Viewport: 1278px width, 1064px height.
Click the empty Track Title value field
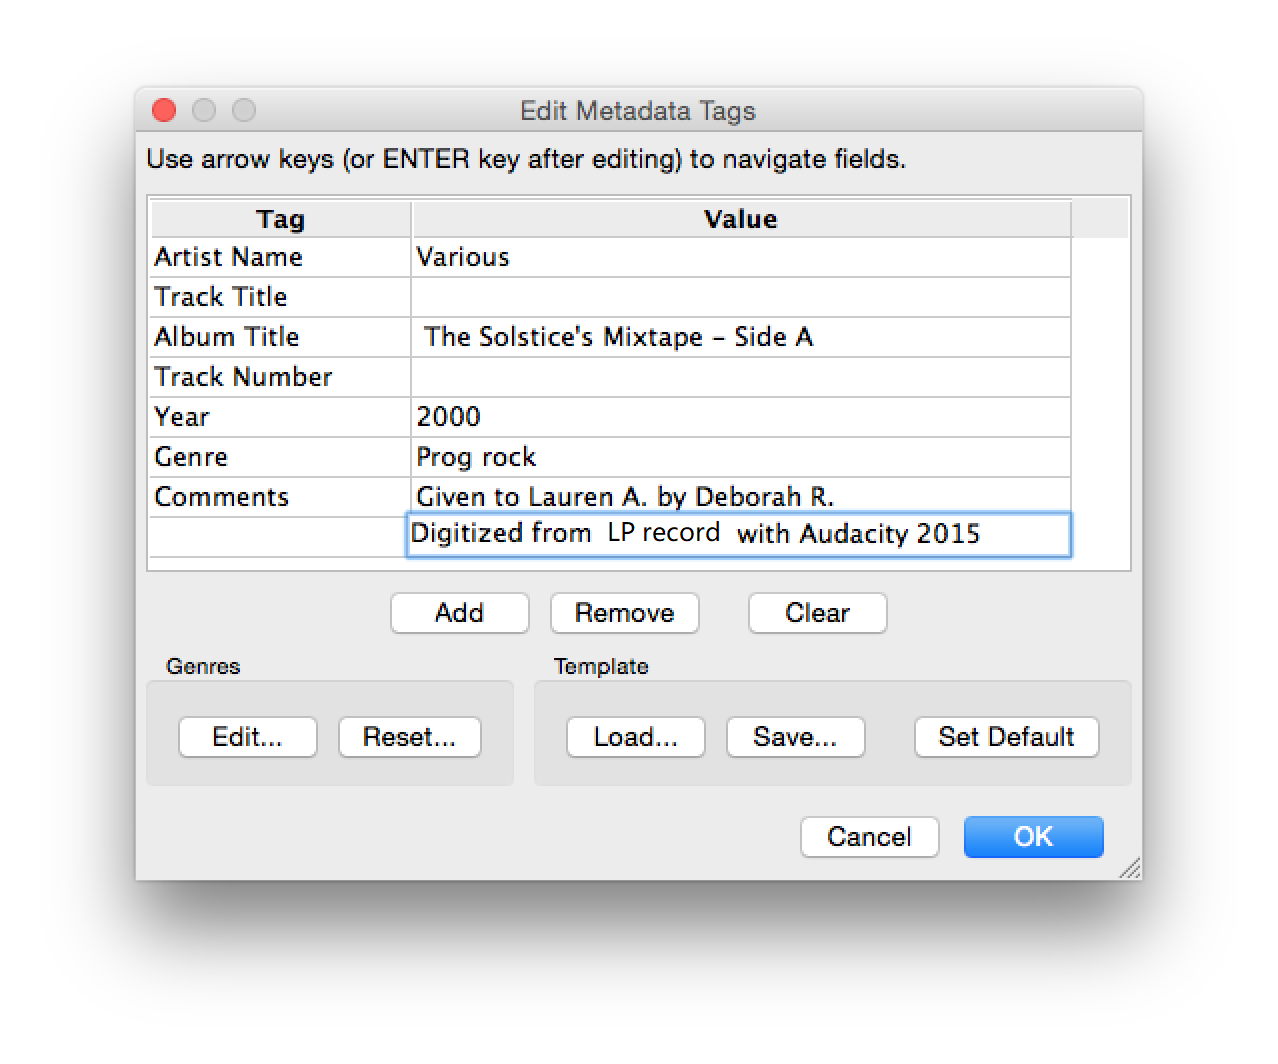tap(740, 297)
